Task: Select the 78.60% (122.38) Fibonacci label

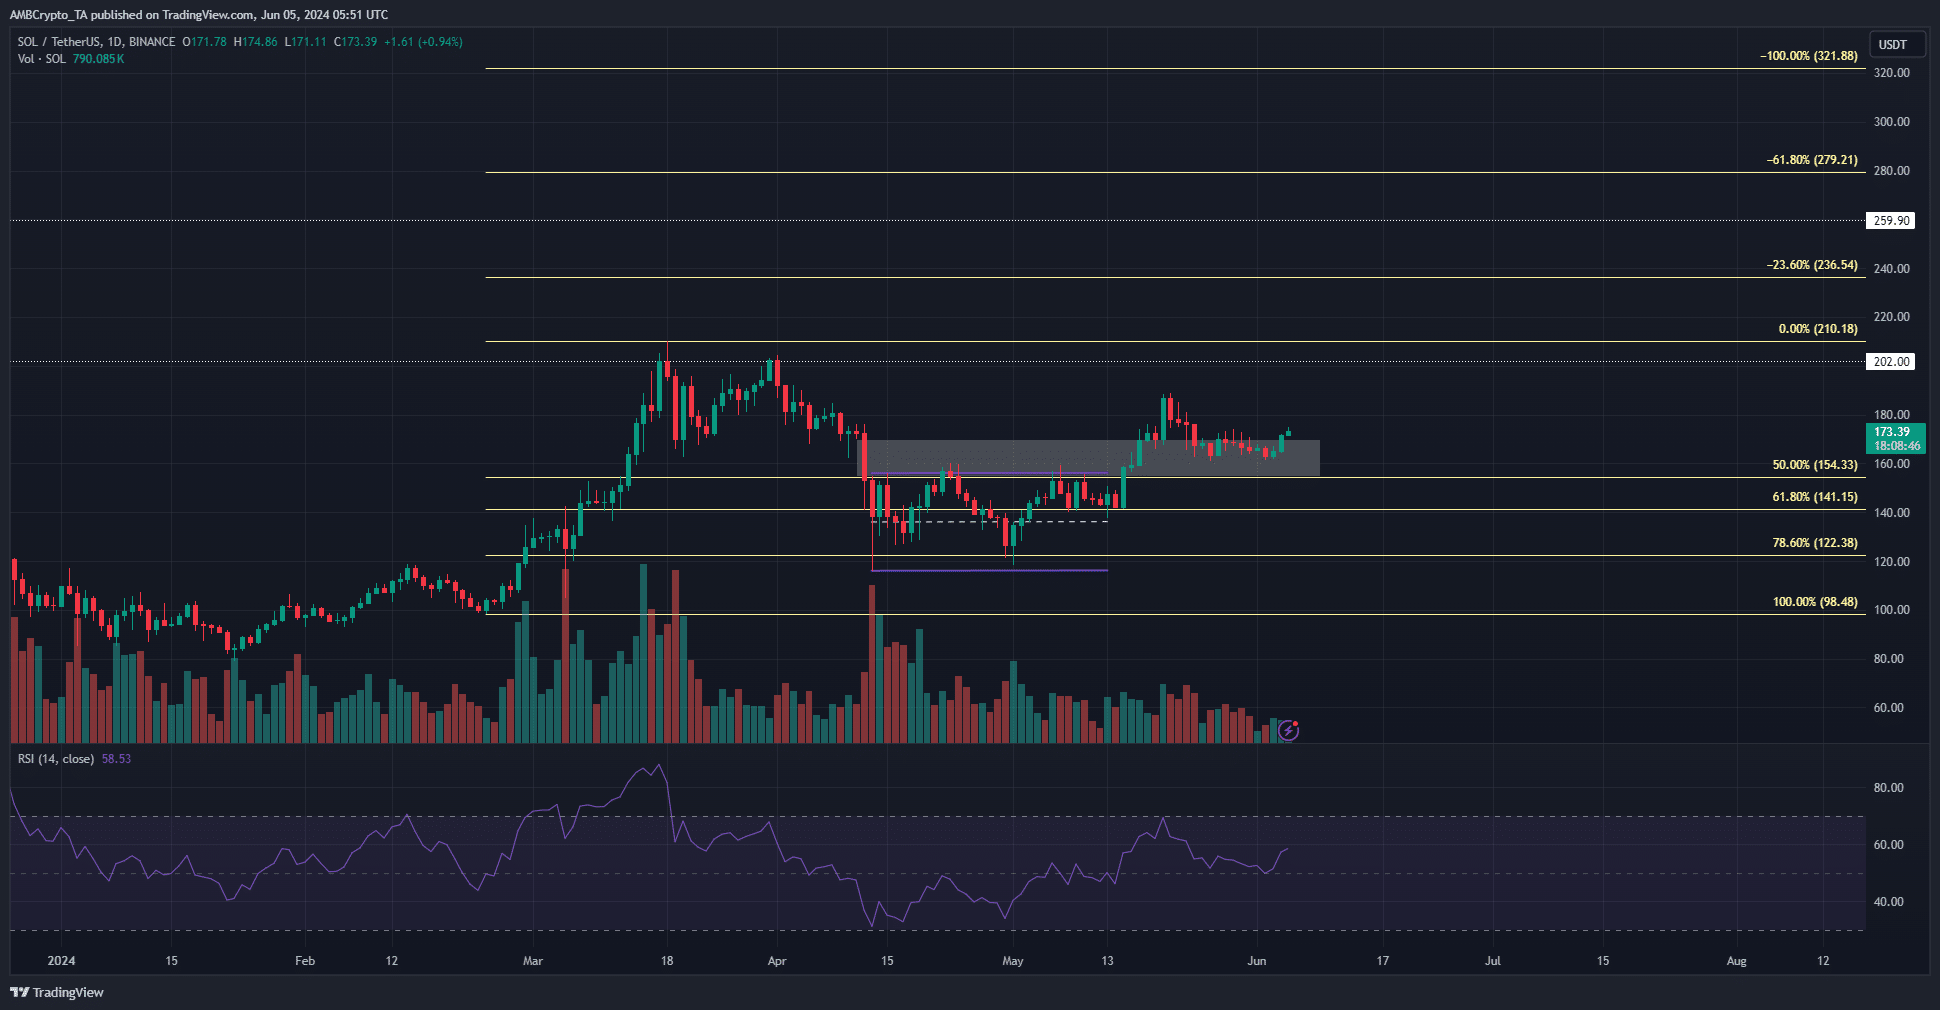Action: coord(1815,543)
